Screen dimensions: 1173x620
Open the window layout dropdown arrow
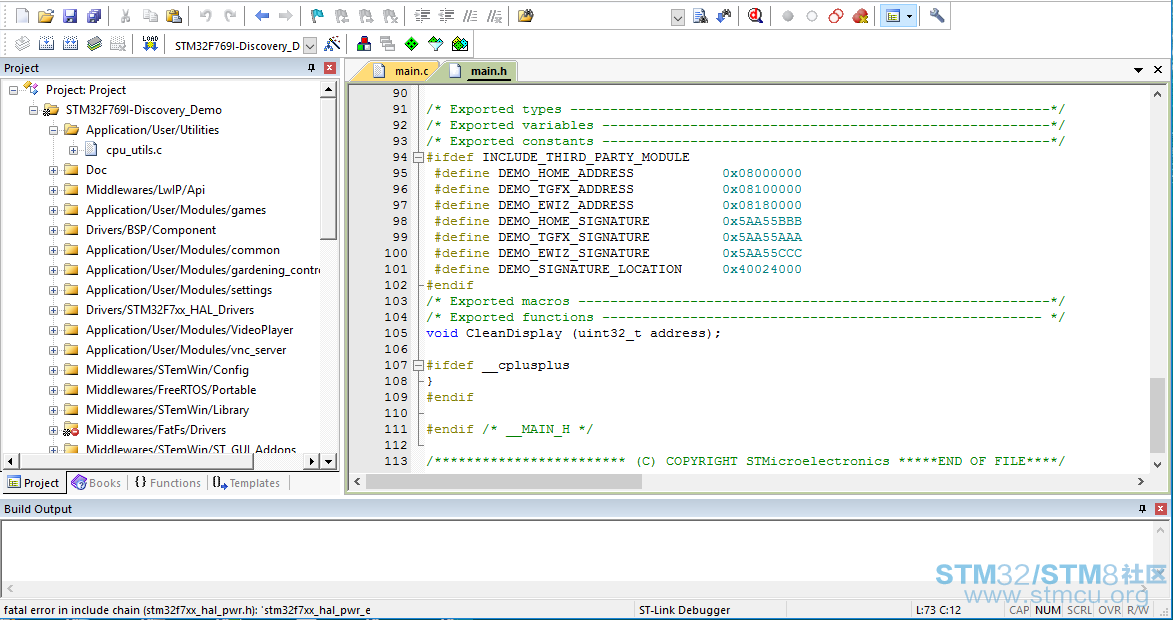point(910,16)
